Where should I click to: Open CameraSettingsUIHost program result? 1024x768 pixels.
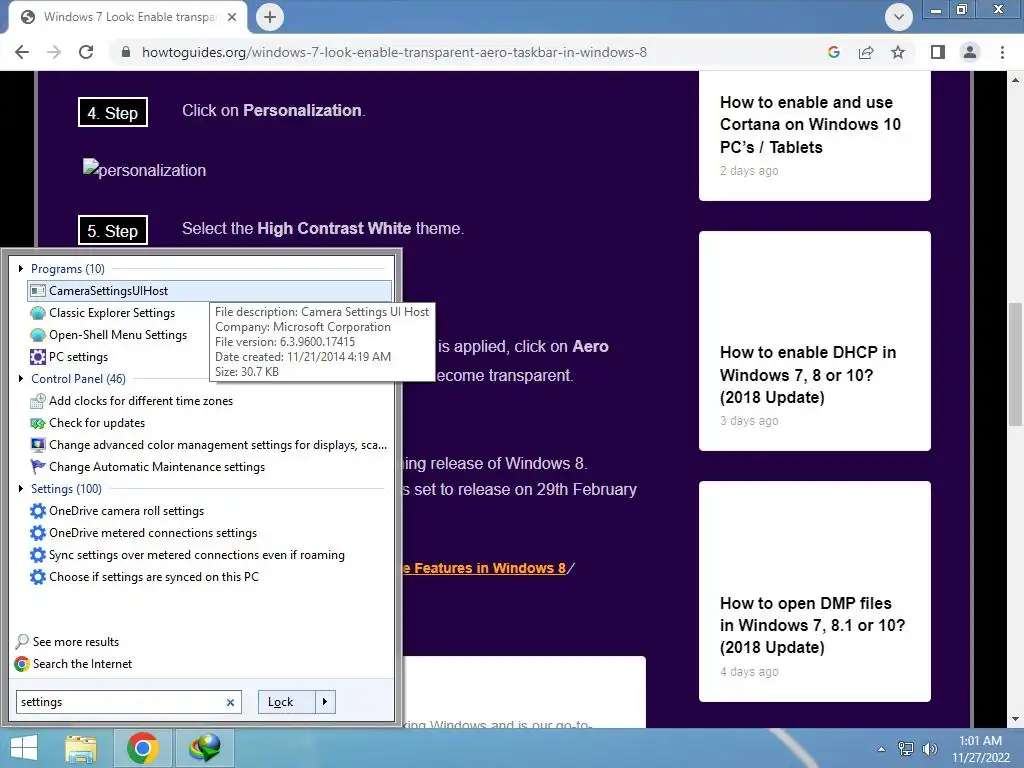[x=210, y=291]
